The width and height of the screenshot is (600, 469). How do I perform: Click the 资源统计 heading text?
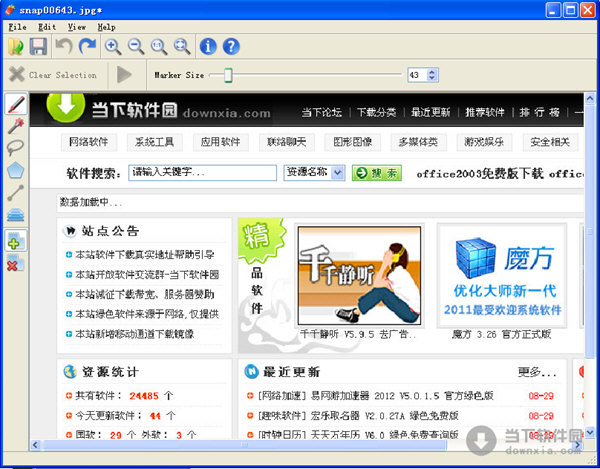click(x=110, y=372)
